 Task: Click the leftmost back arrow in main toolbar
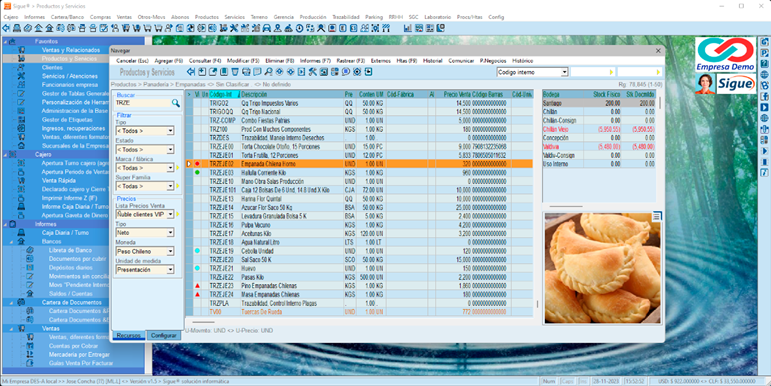(6, 29)
